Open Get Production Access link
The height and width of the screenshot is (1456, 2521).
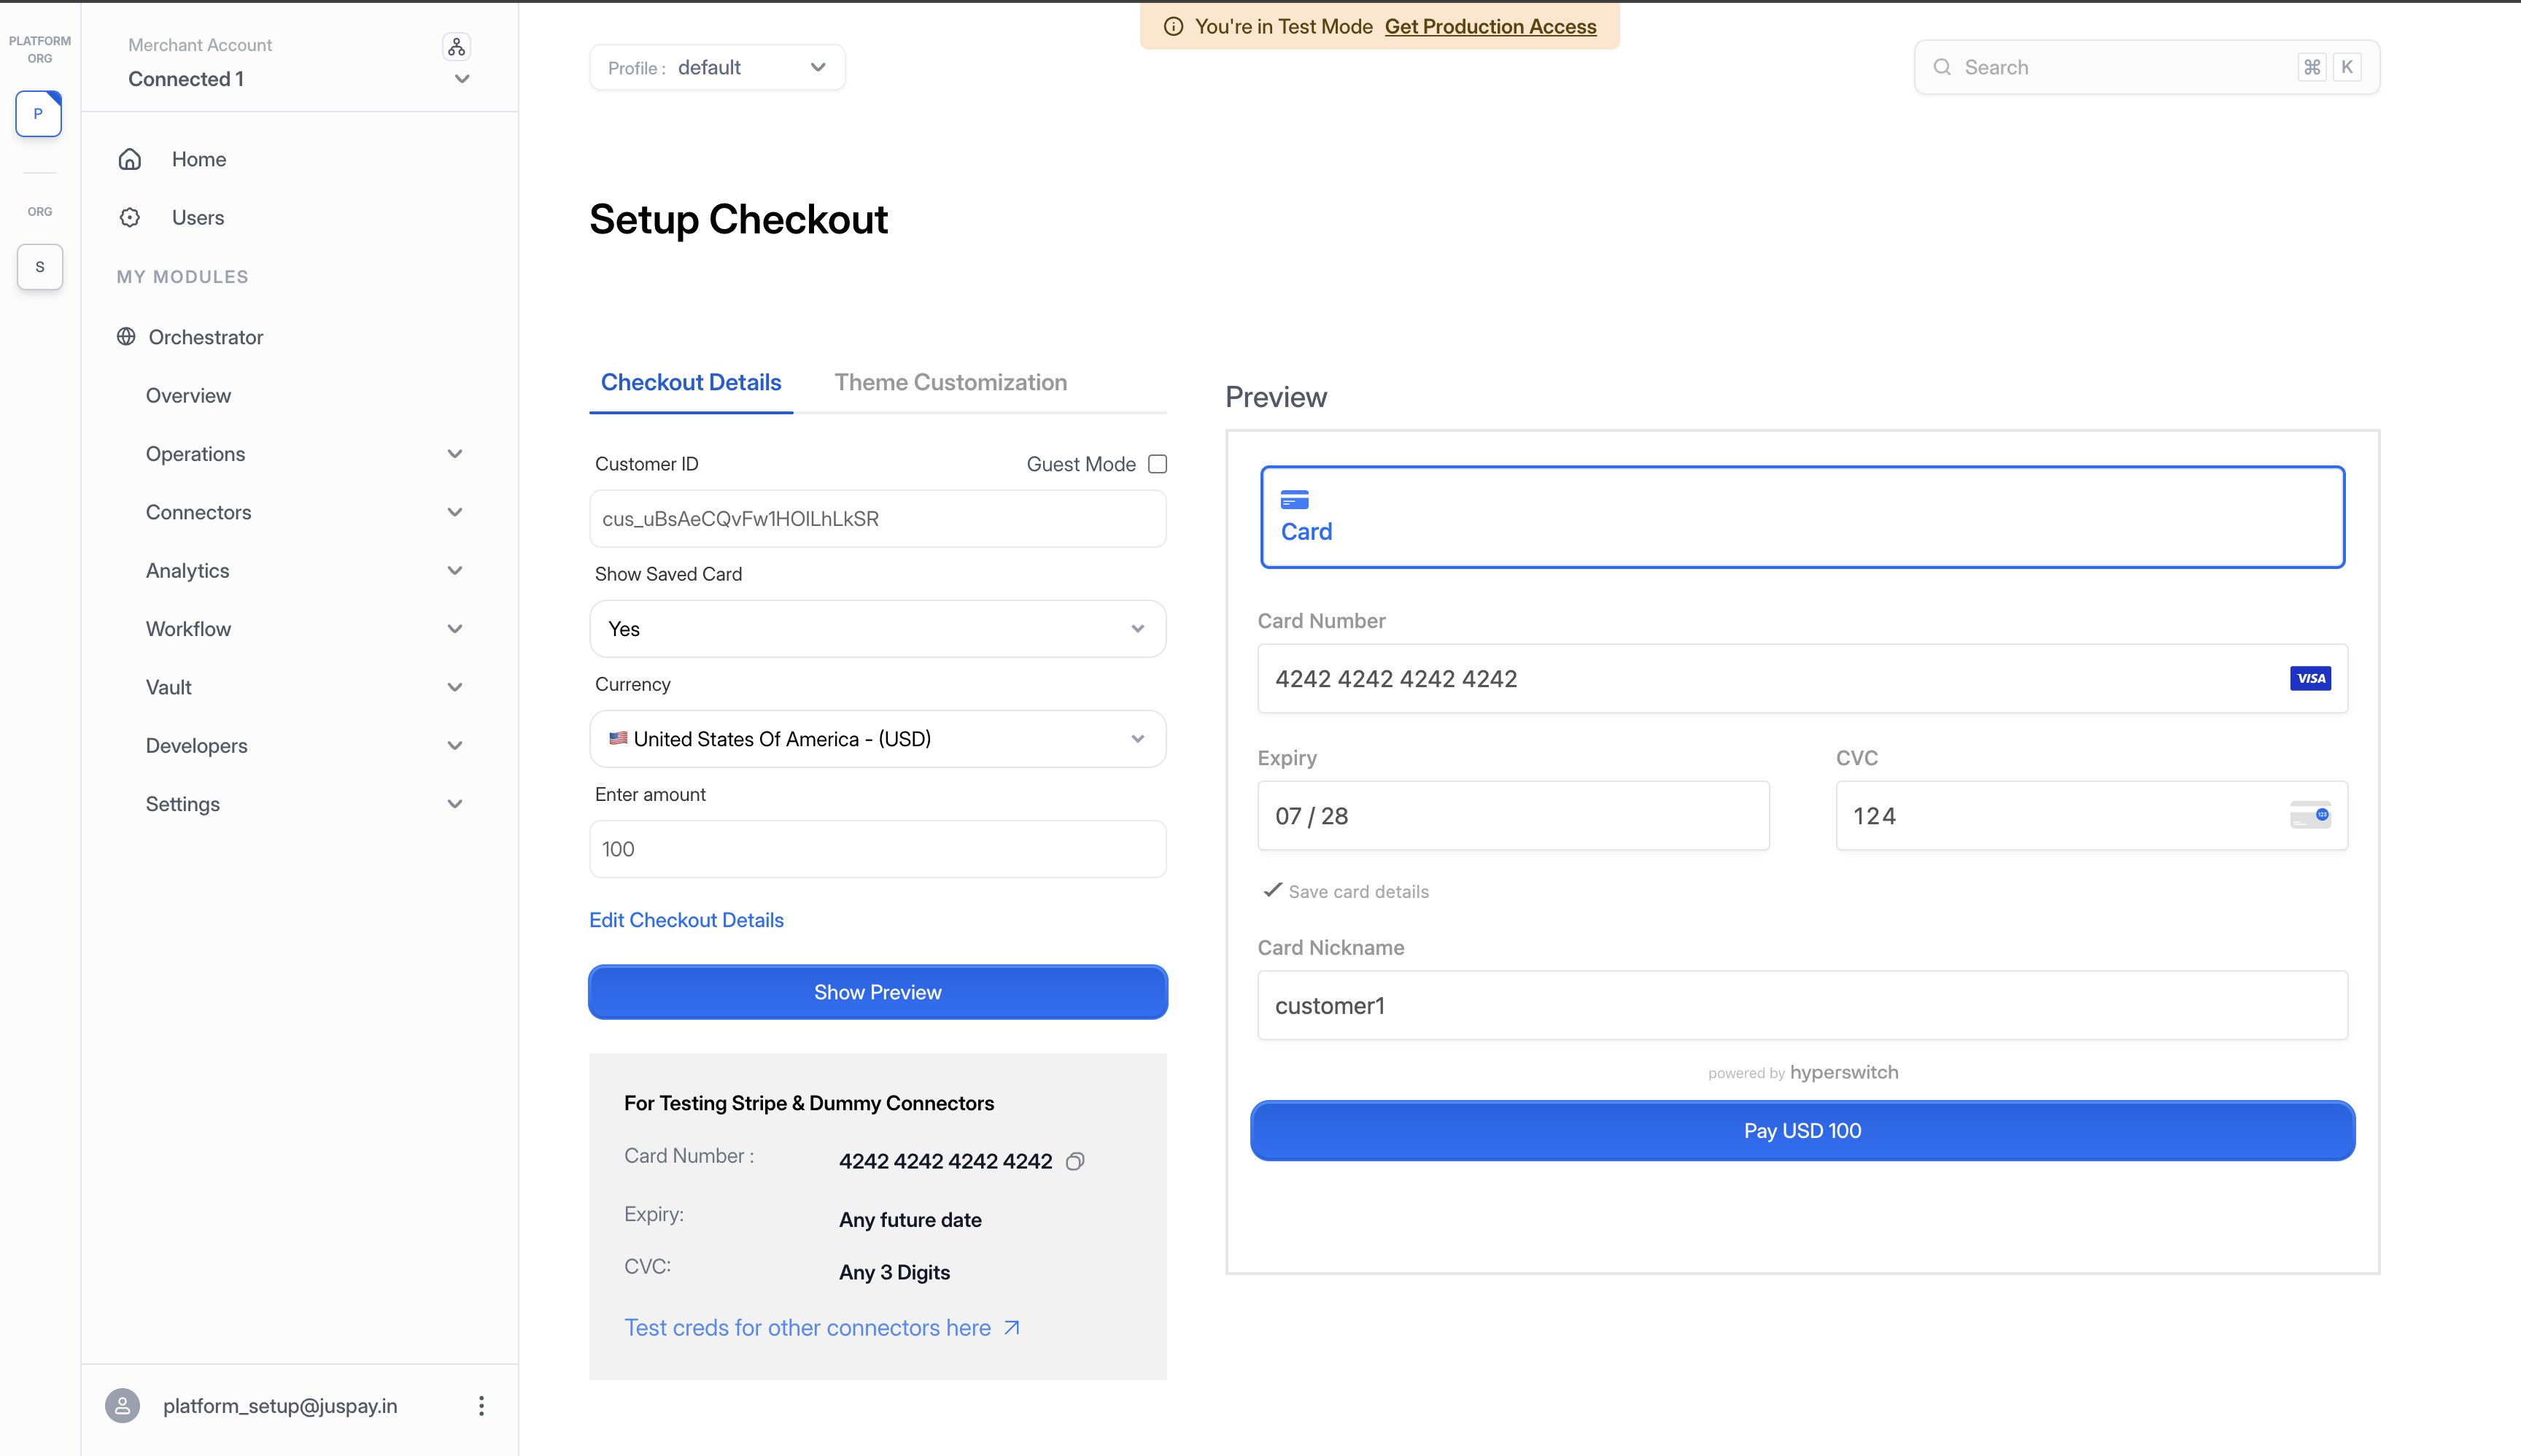point(1490,26)
